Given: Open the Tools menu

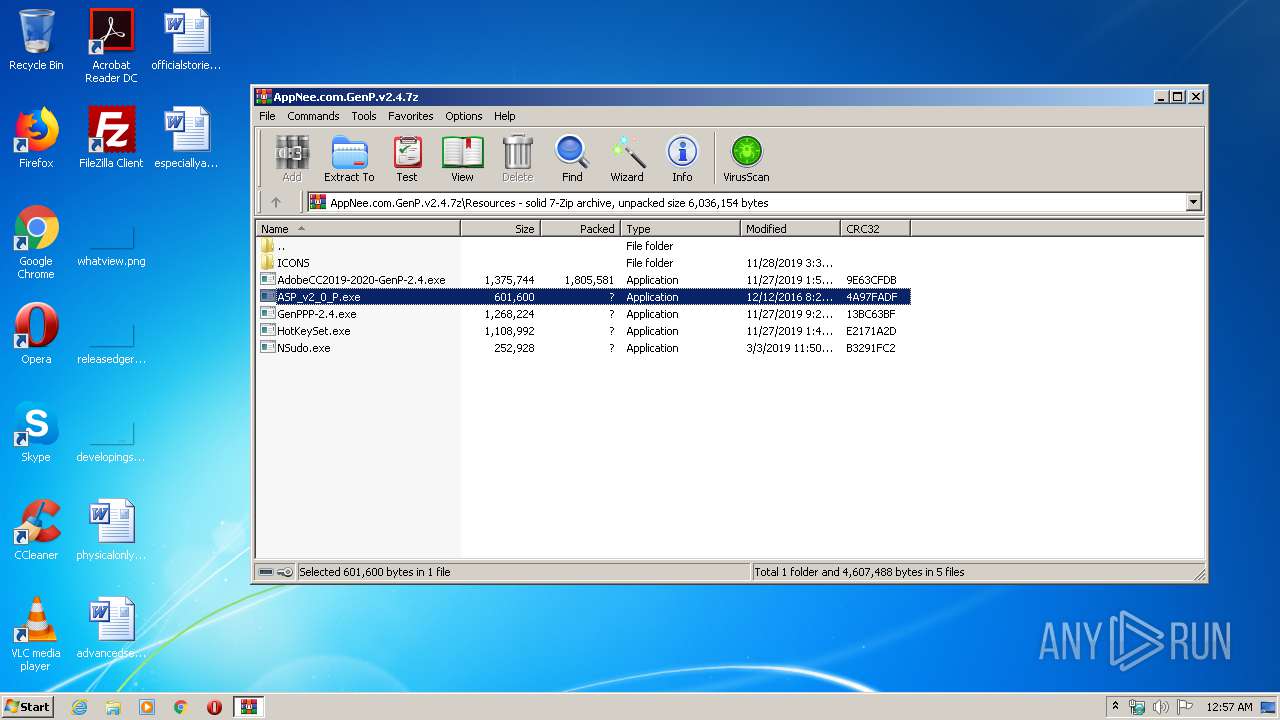Looking at the screenshot, I should pos(364,116).
